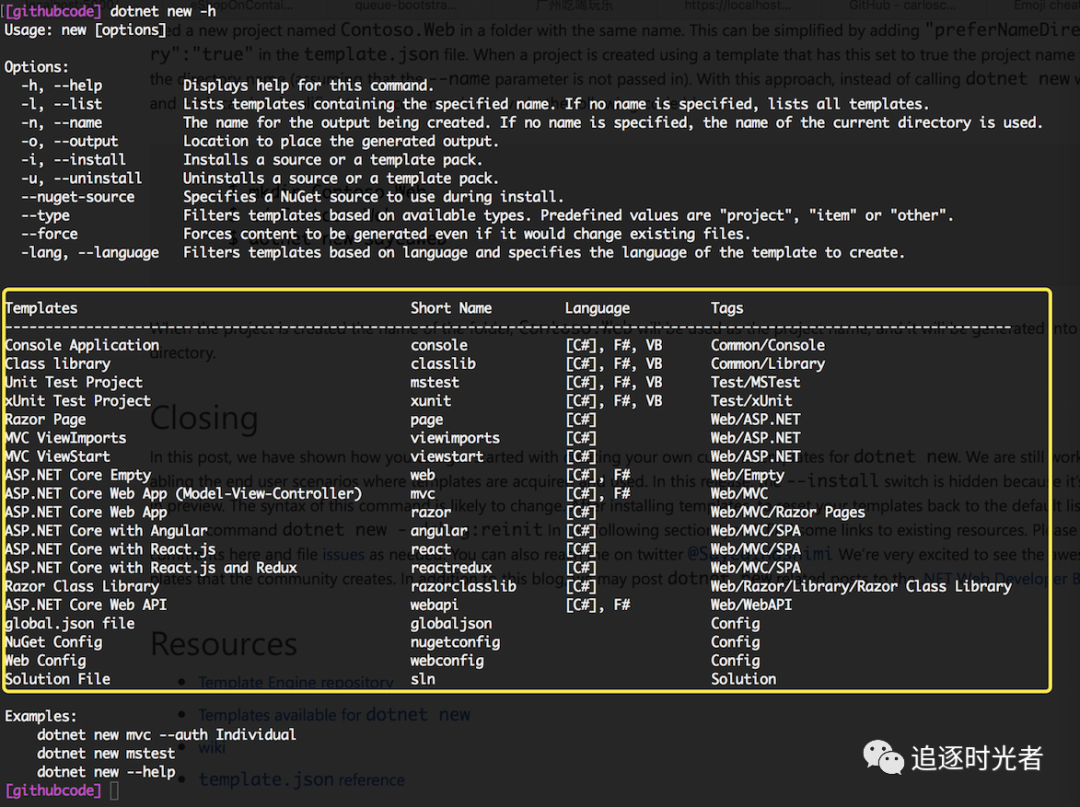This screenshot has width=1080, height=807.
Task: Click the '-u, --uninstall' option
Action: (x=82, y=178)
